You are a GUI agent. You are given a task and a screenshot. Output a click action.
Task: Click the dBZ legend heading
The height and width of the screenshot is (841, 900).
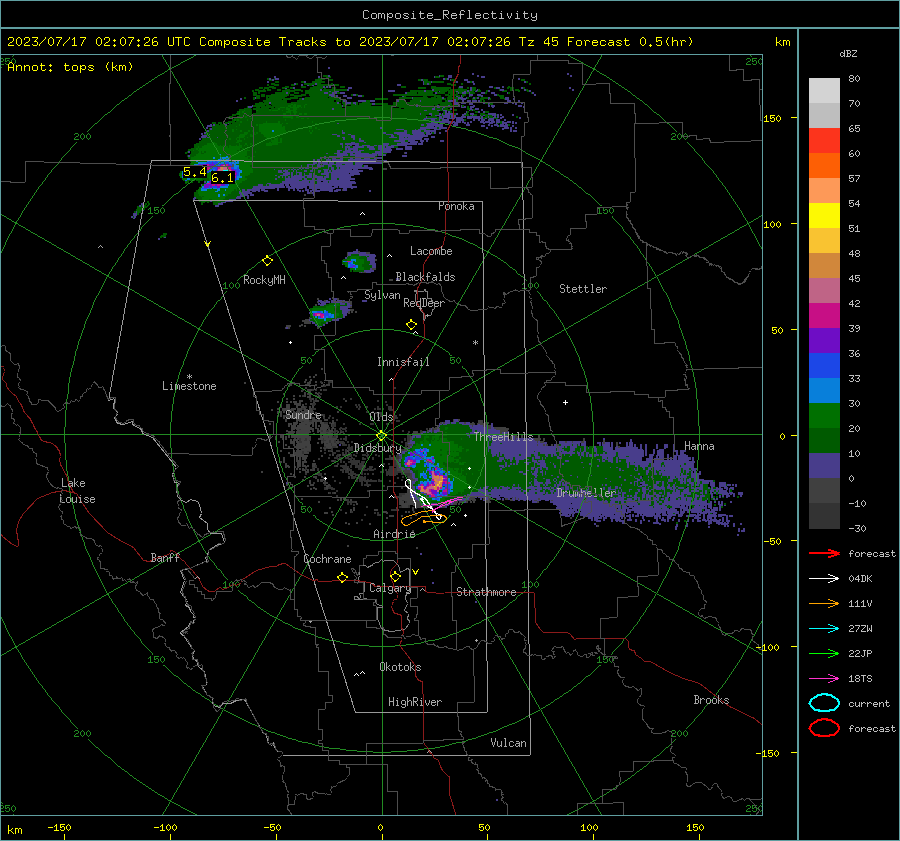point(848,53)
